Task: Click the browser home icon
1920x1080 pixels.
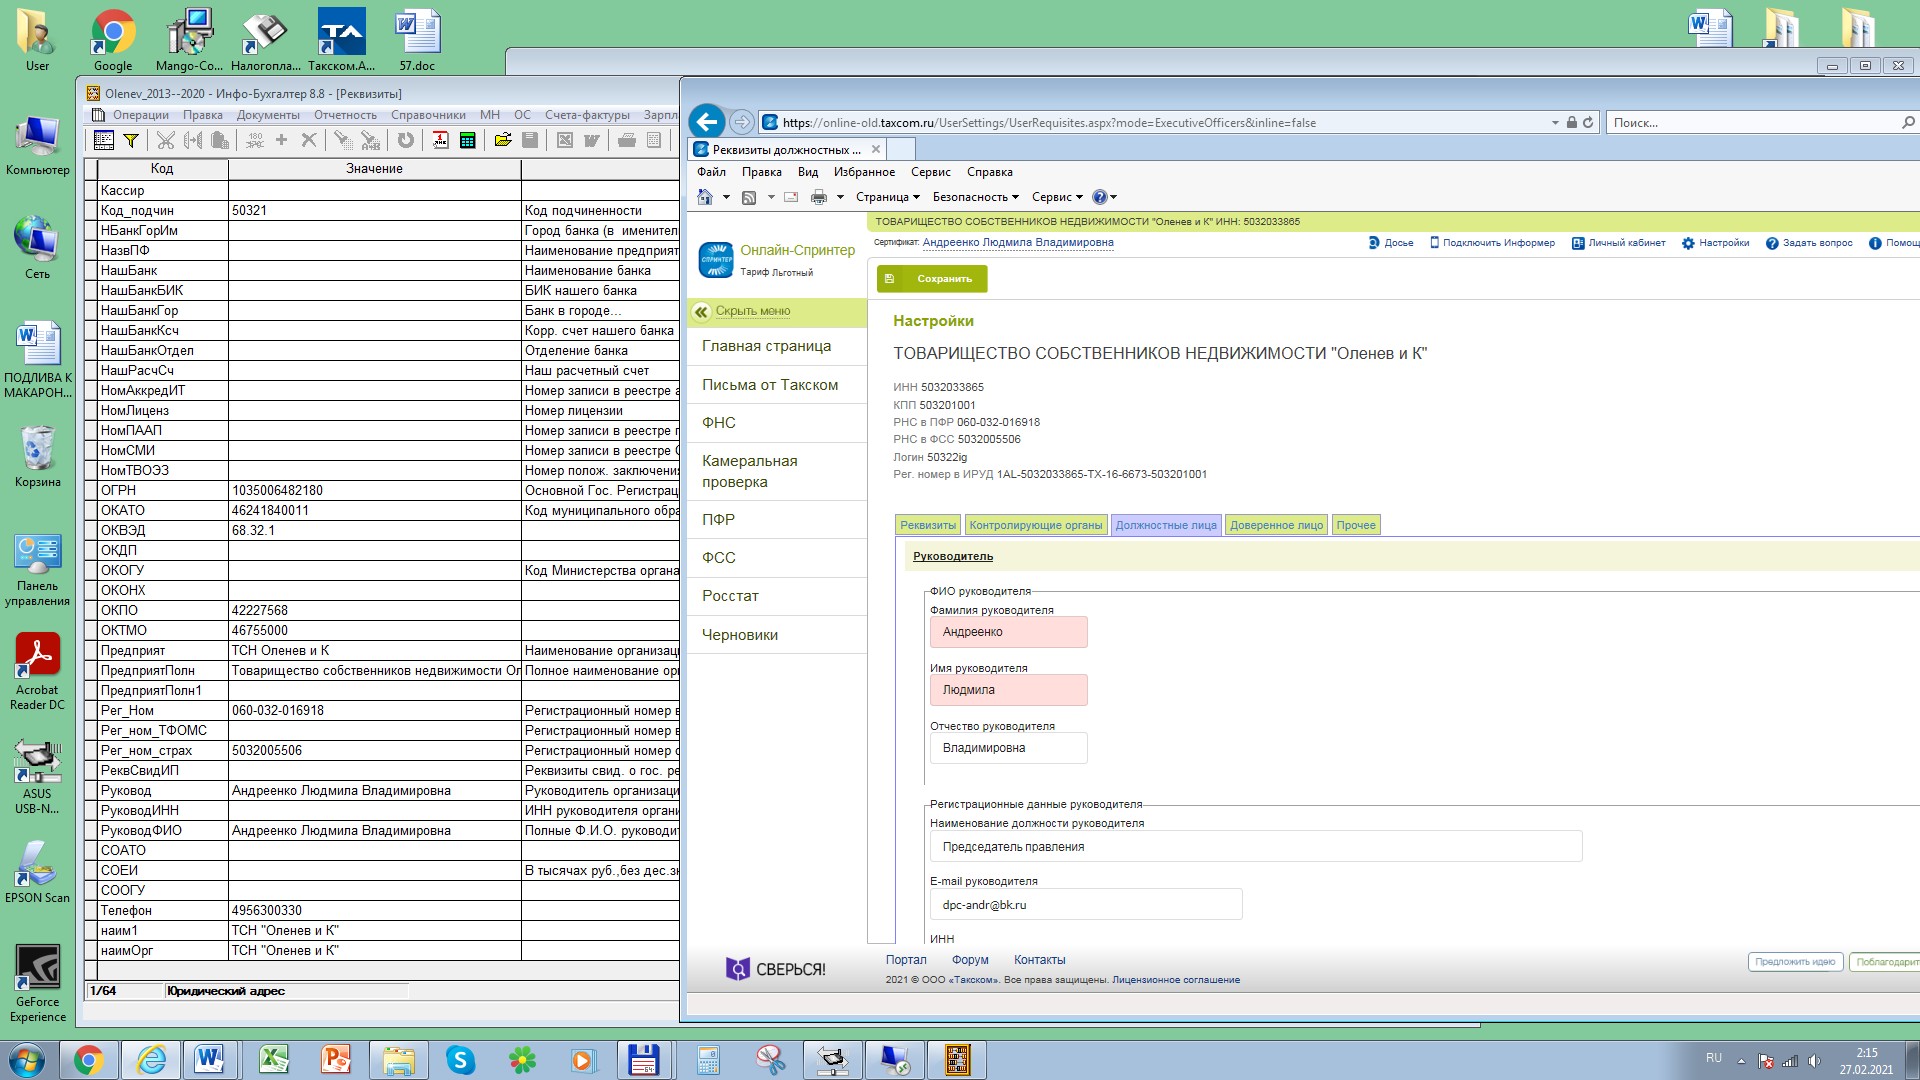Action: (x=705, y=197)
